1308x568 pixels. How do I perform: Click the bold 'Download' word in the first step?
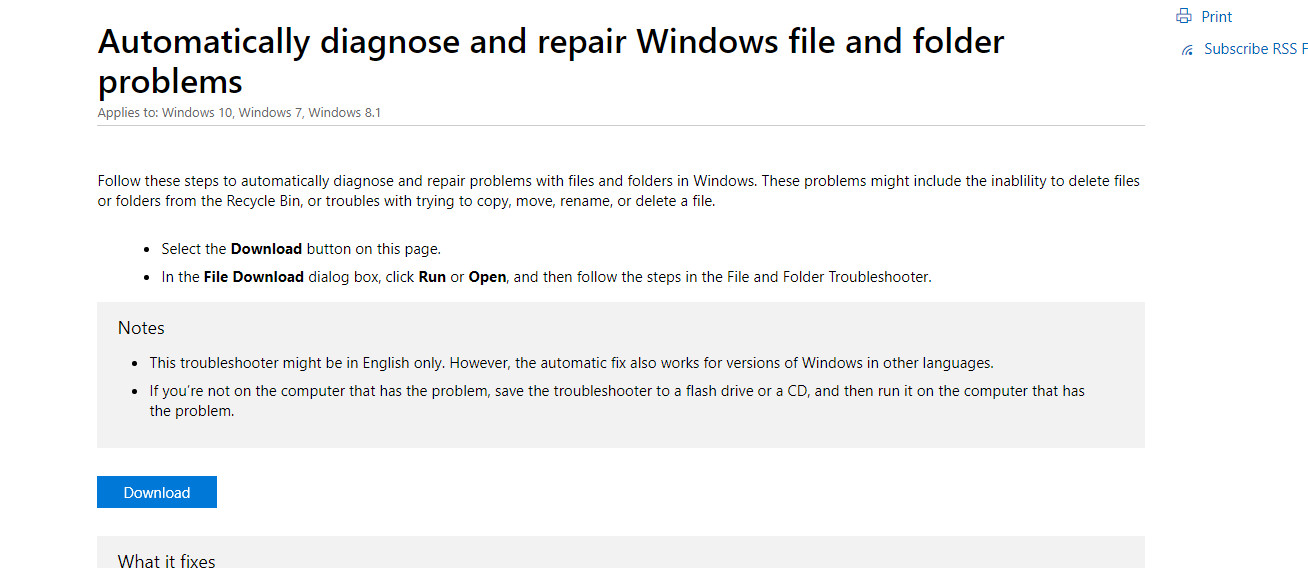266,249
